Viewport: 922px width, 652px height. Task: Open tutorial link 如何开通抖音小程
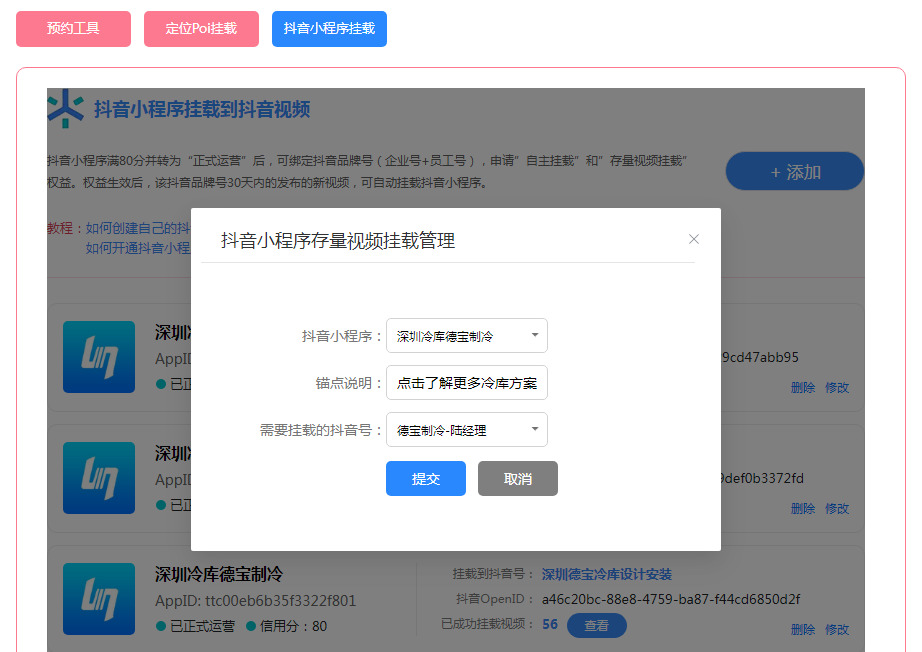[x=138, y=248]
